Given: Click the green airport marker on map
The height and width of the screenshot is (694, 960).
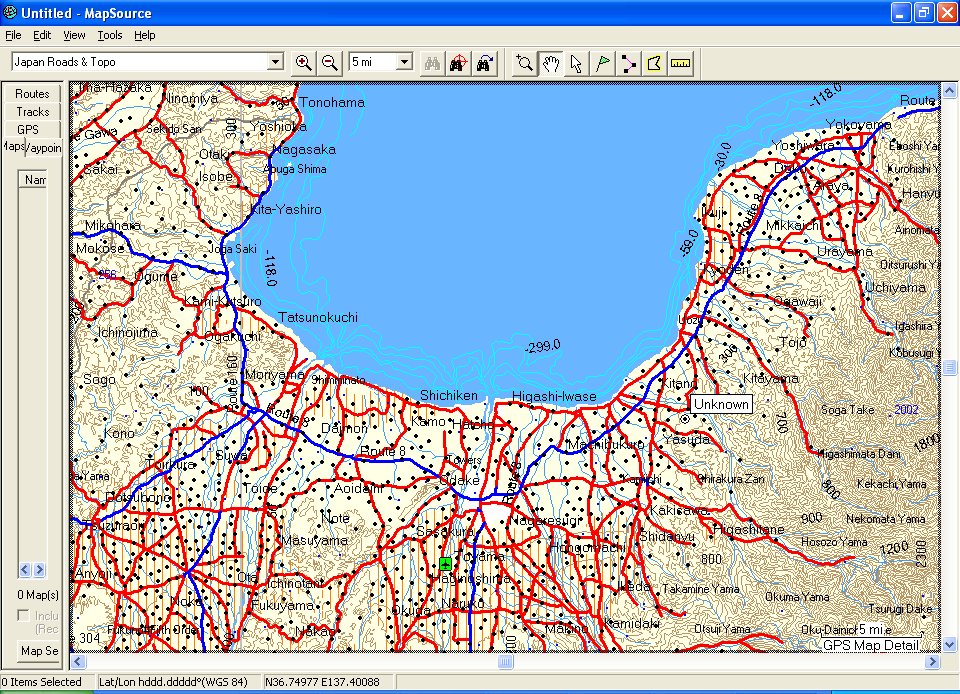Looking at the screenshot, I should (x=445, y=564).
